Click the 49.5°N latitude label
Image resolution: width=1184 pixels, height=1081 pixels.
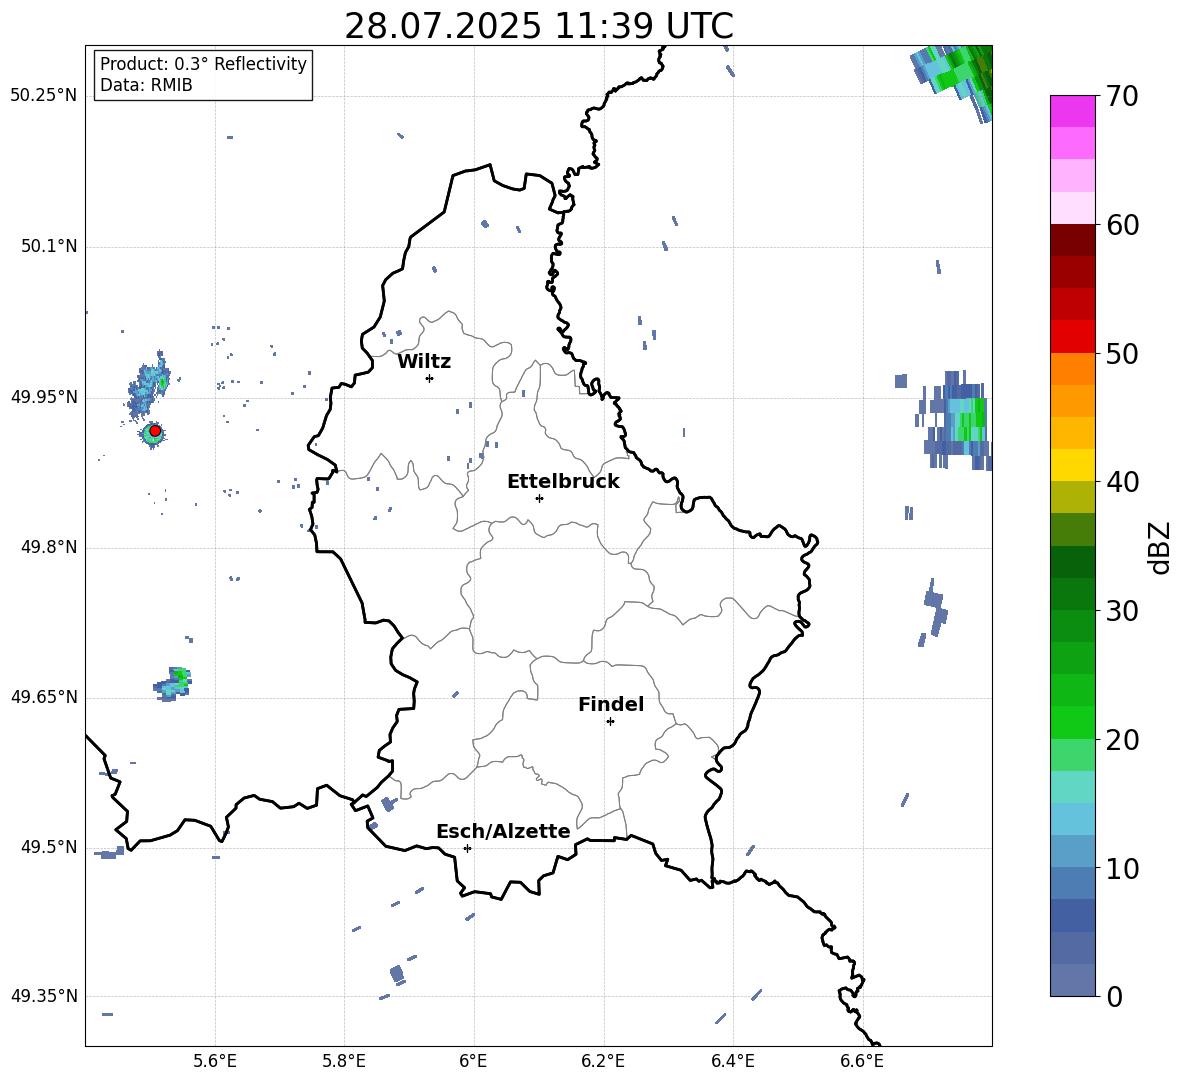[x=48, y=847]
